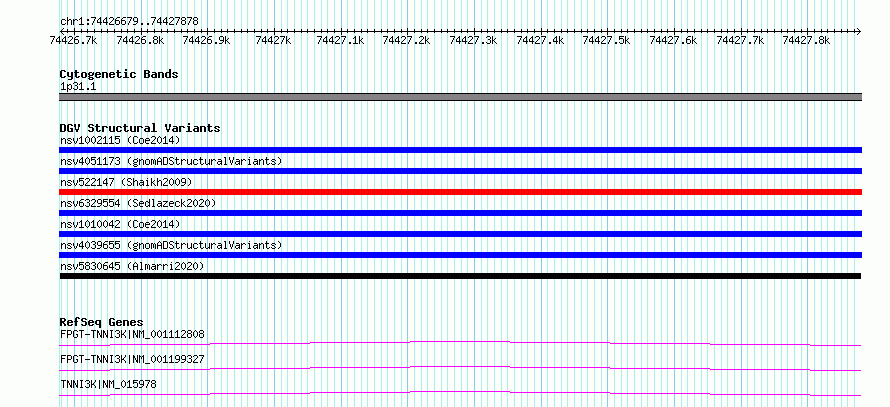Viewport: 890px width, 407px height.
Task: Click the nsv4039655 gnomAD blue variant bar
Action: click(460, 255)
